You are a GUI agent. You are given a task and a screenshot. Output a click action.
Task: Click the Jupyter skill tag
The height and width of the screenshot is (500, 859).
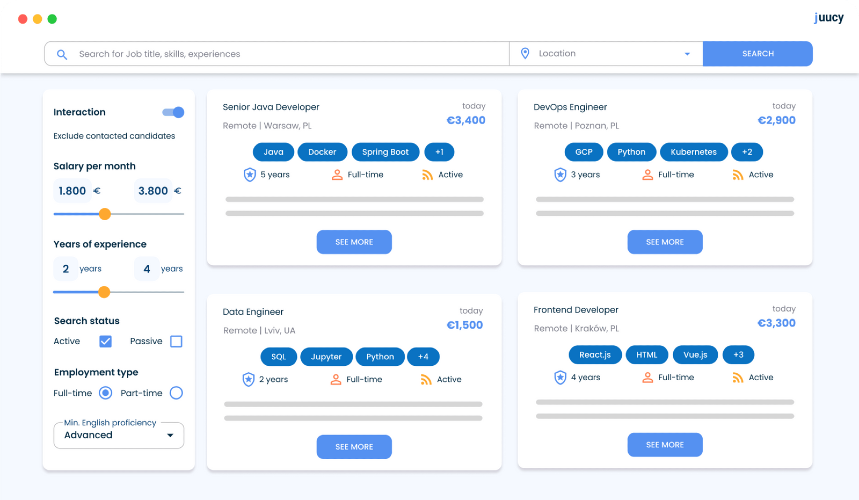(326, 357)
